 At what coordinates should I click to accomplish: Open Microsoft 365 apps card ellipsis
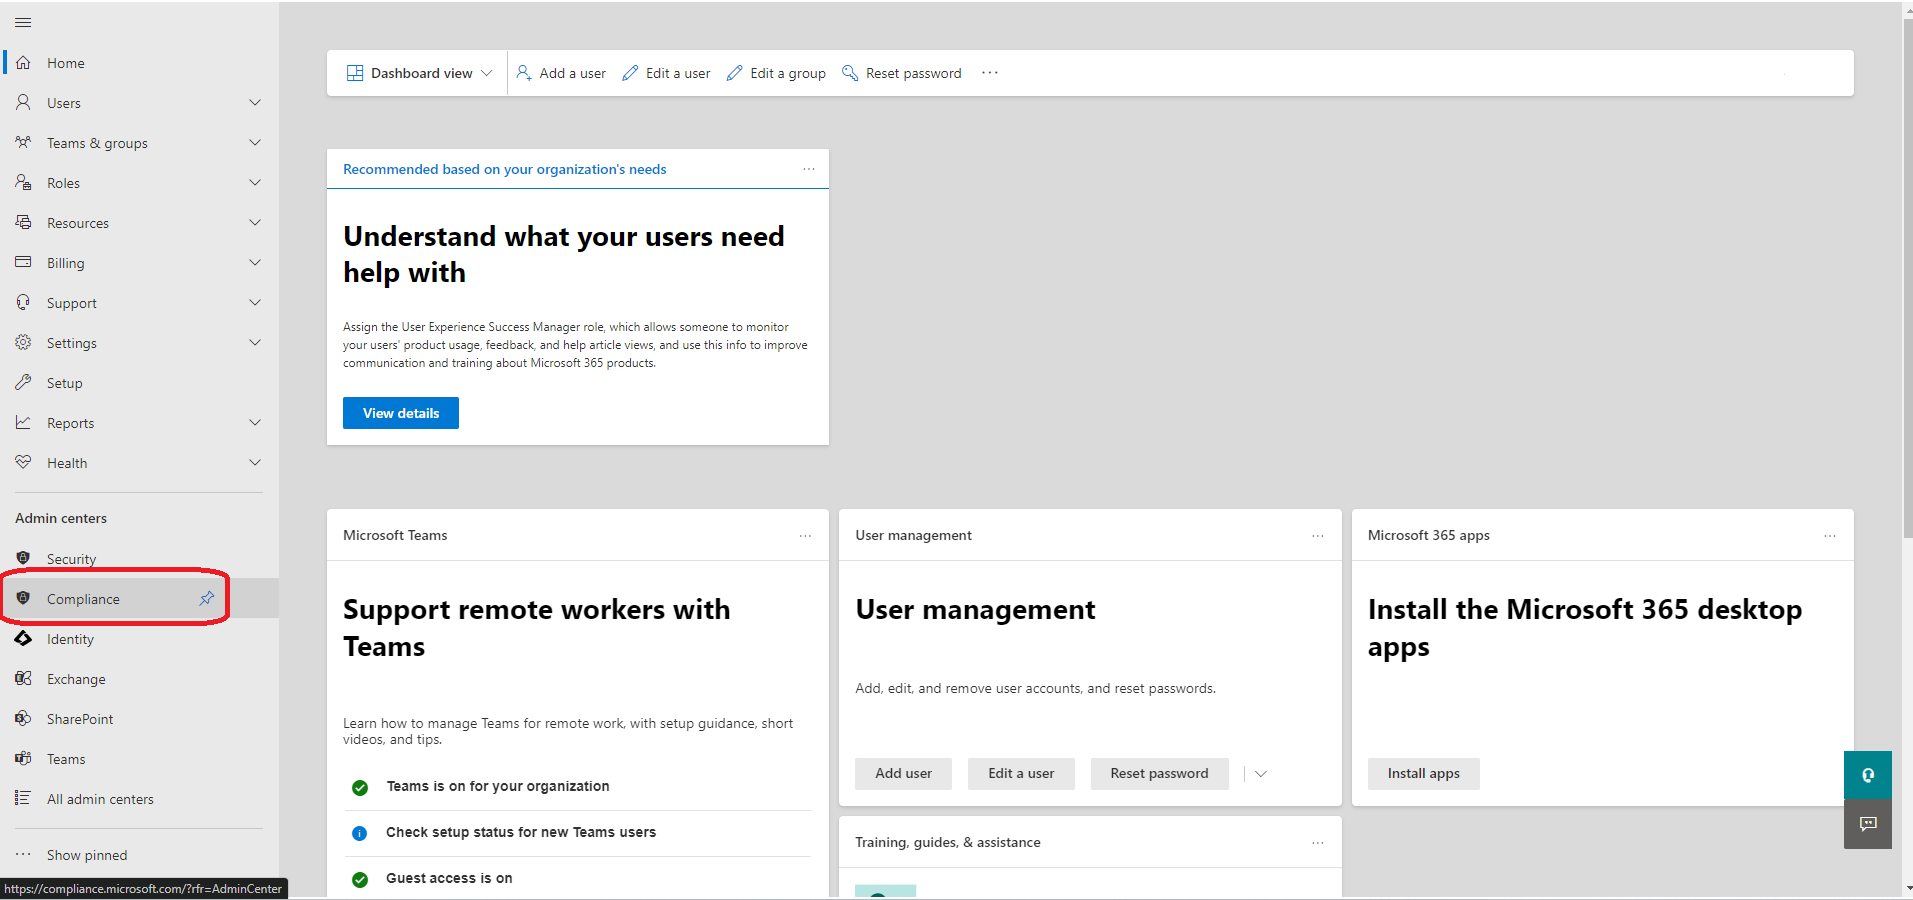[x=1830, y=536]
